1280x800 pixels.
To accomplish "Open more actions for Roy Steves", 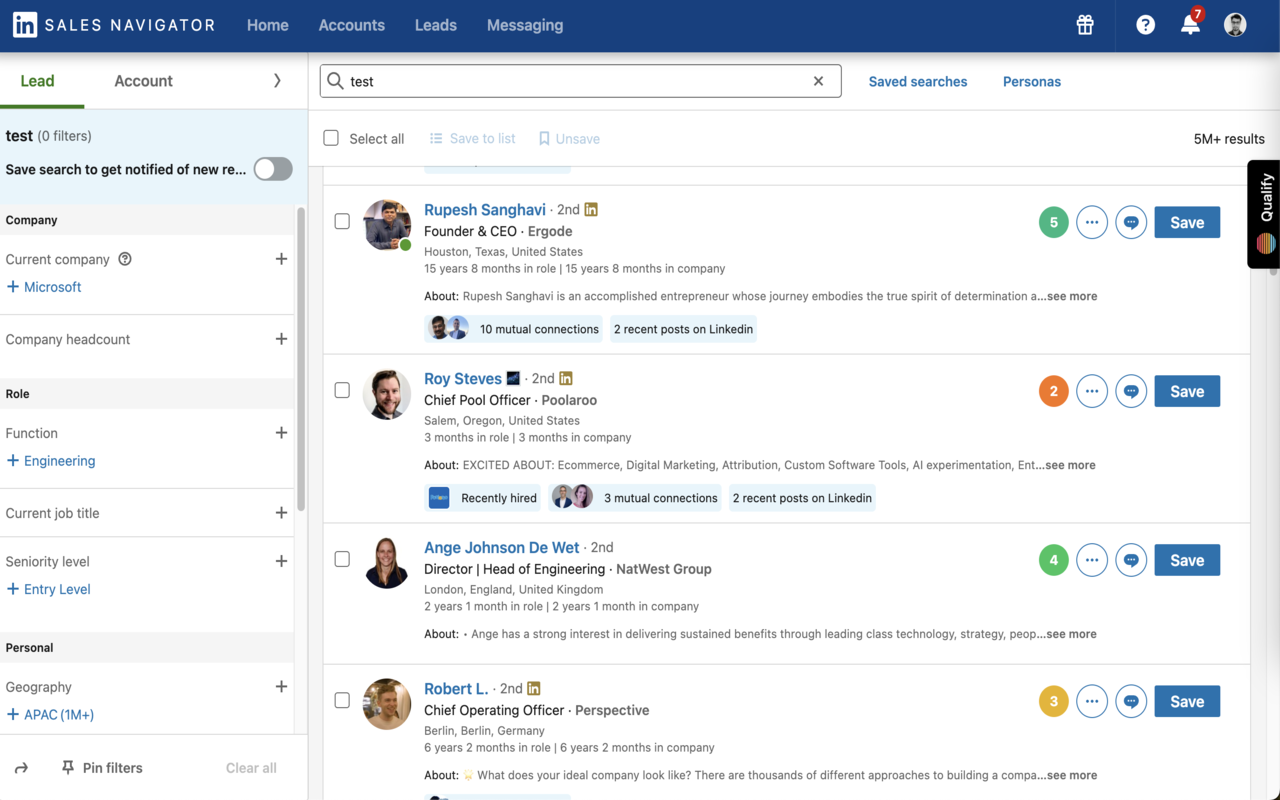I will pos(1092,391).
